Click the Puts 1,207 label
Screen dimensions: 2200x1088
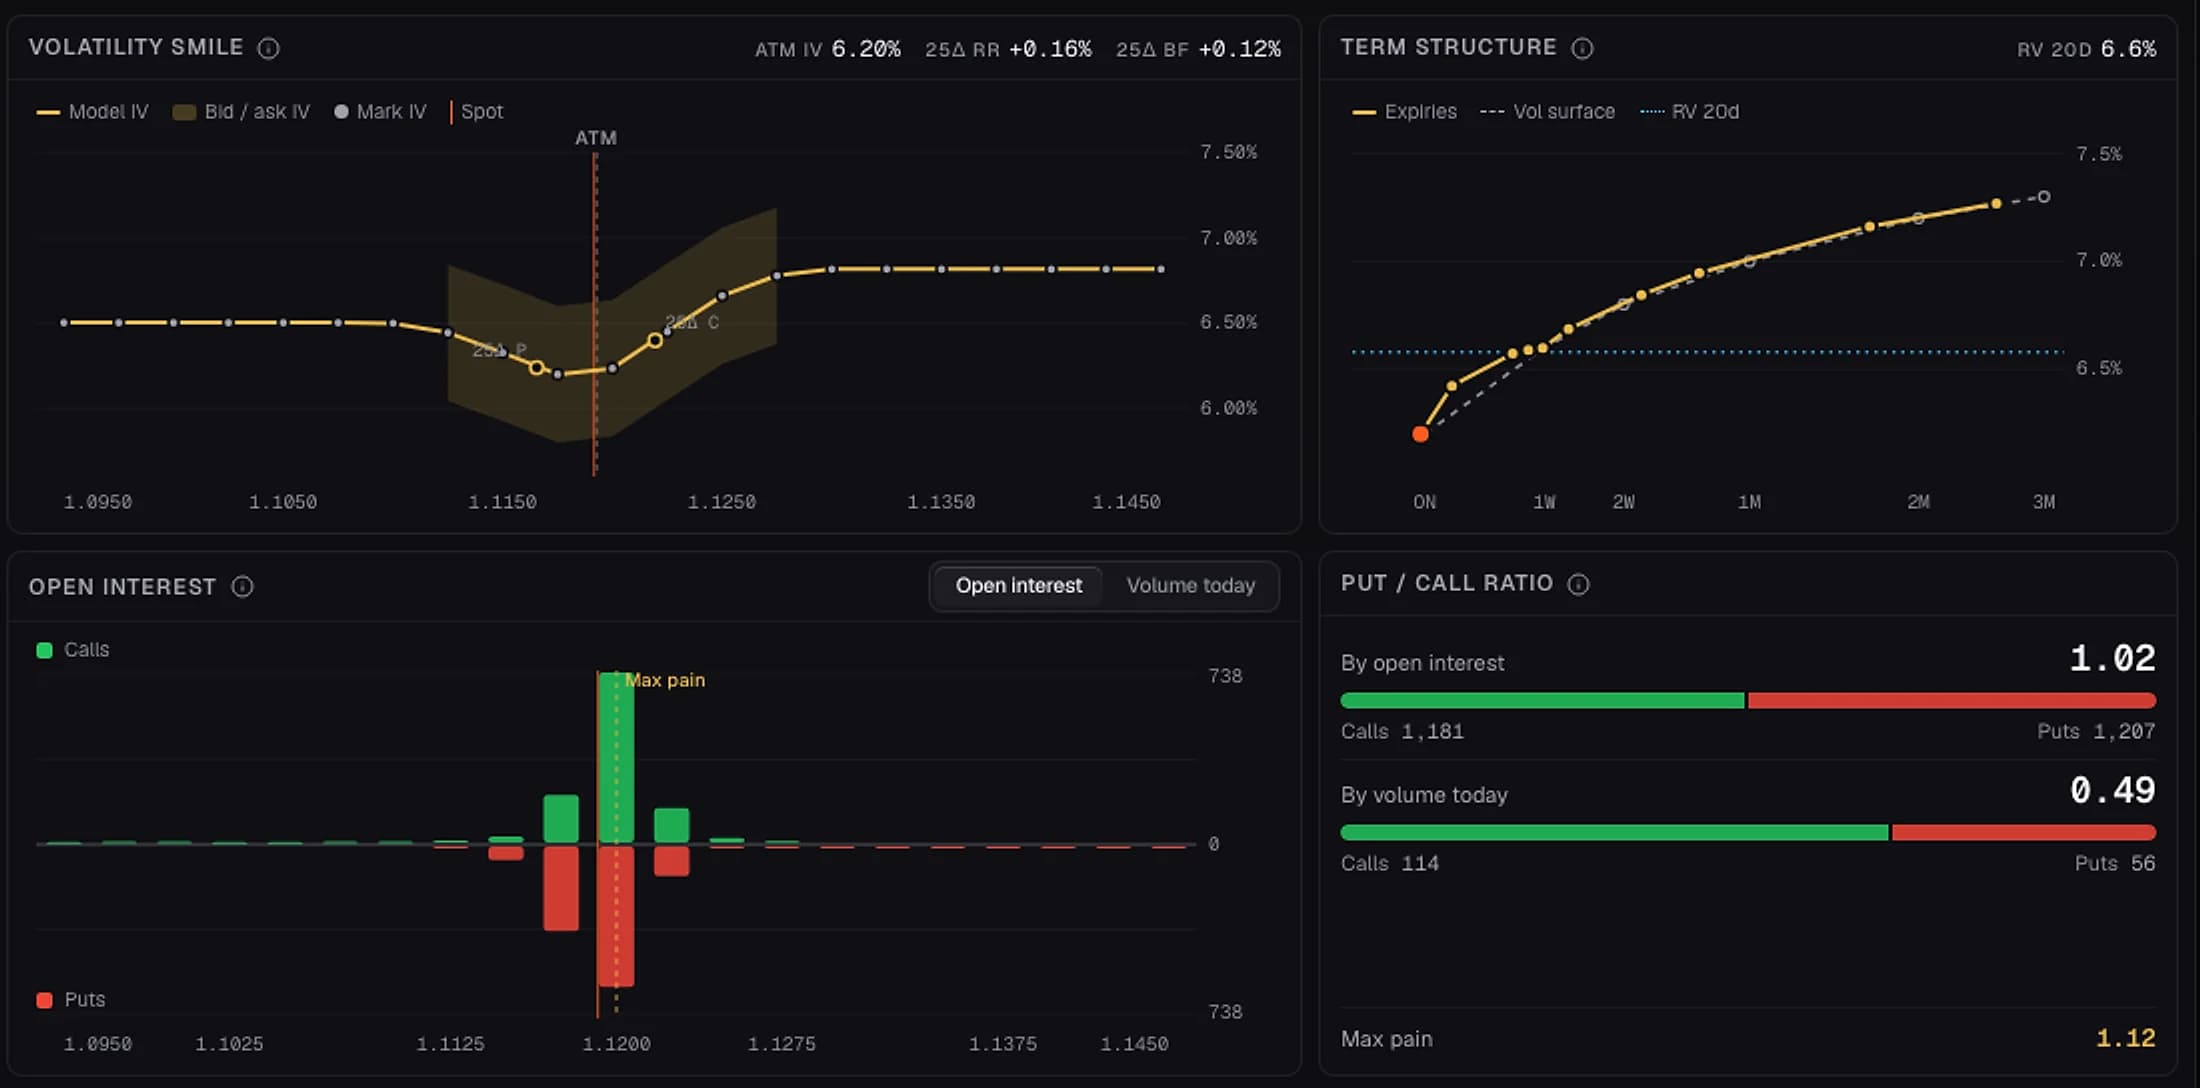2096,732
